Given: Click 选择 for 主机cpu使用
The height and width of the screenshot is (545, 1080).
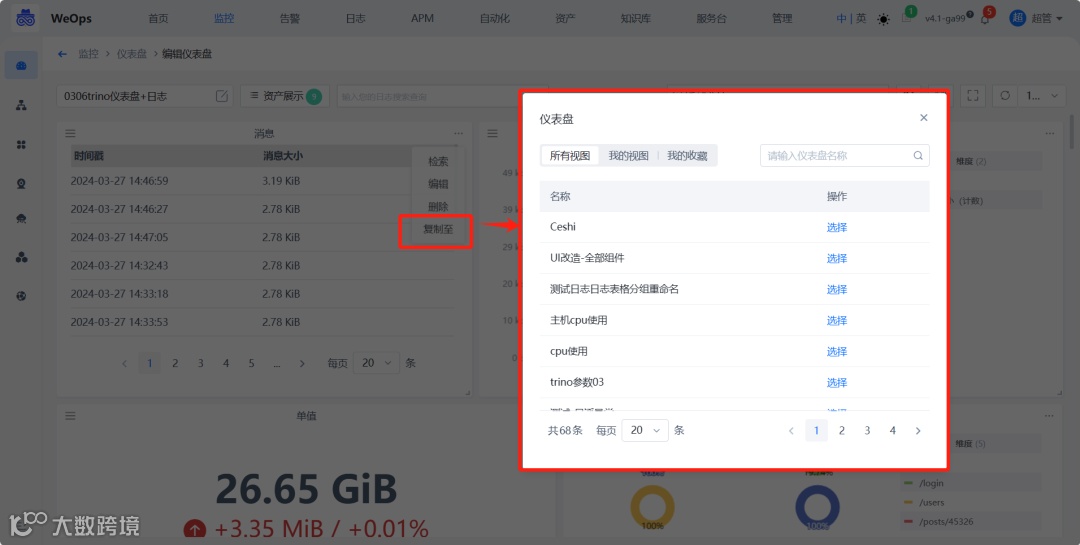Looking at the screenshot, I should click(837, 320).
